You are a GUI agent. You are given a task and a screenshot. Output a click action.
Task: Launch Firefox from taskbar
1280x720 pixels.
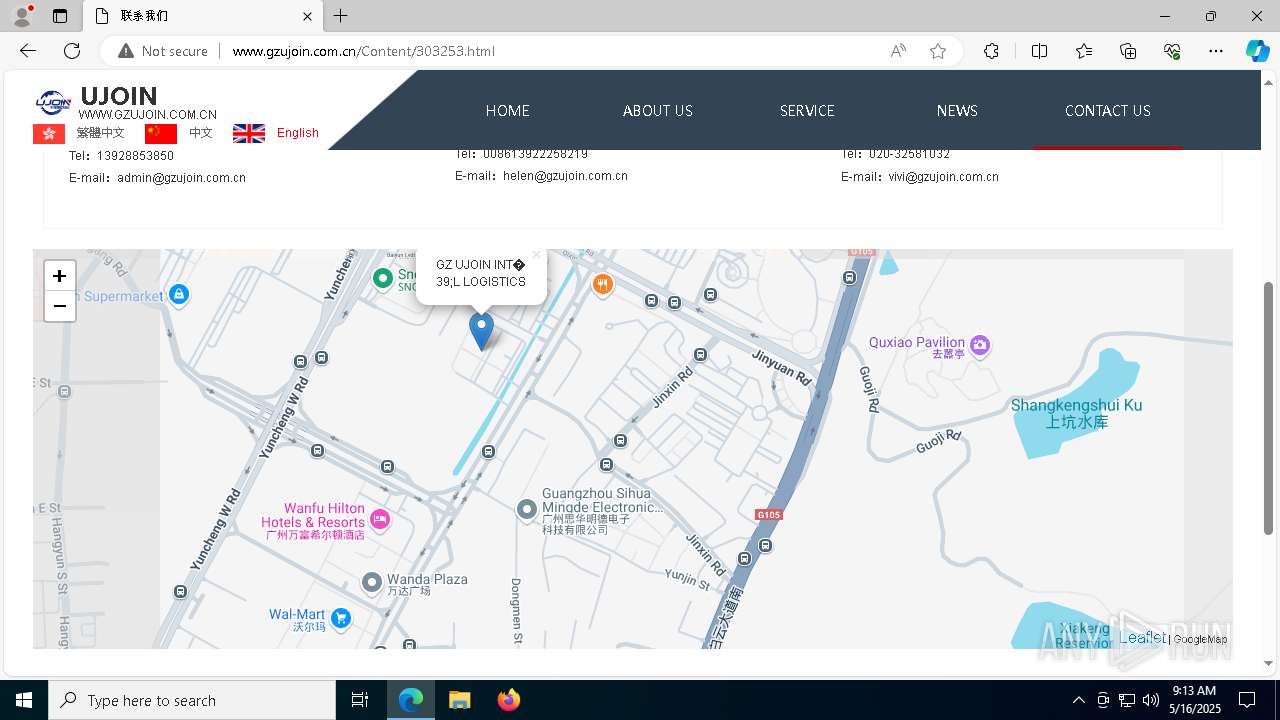pyautogui.click(x=509, y=700)
